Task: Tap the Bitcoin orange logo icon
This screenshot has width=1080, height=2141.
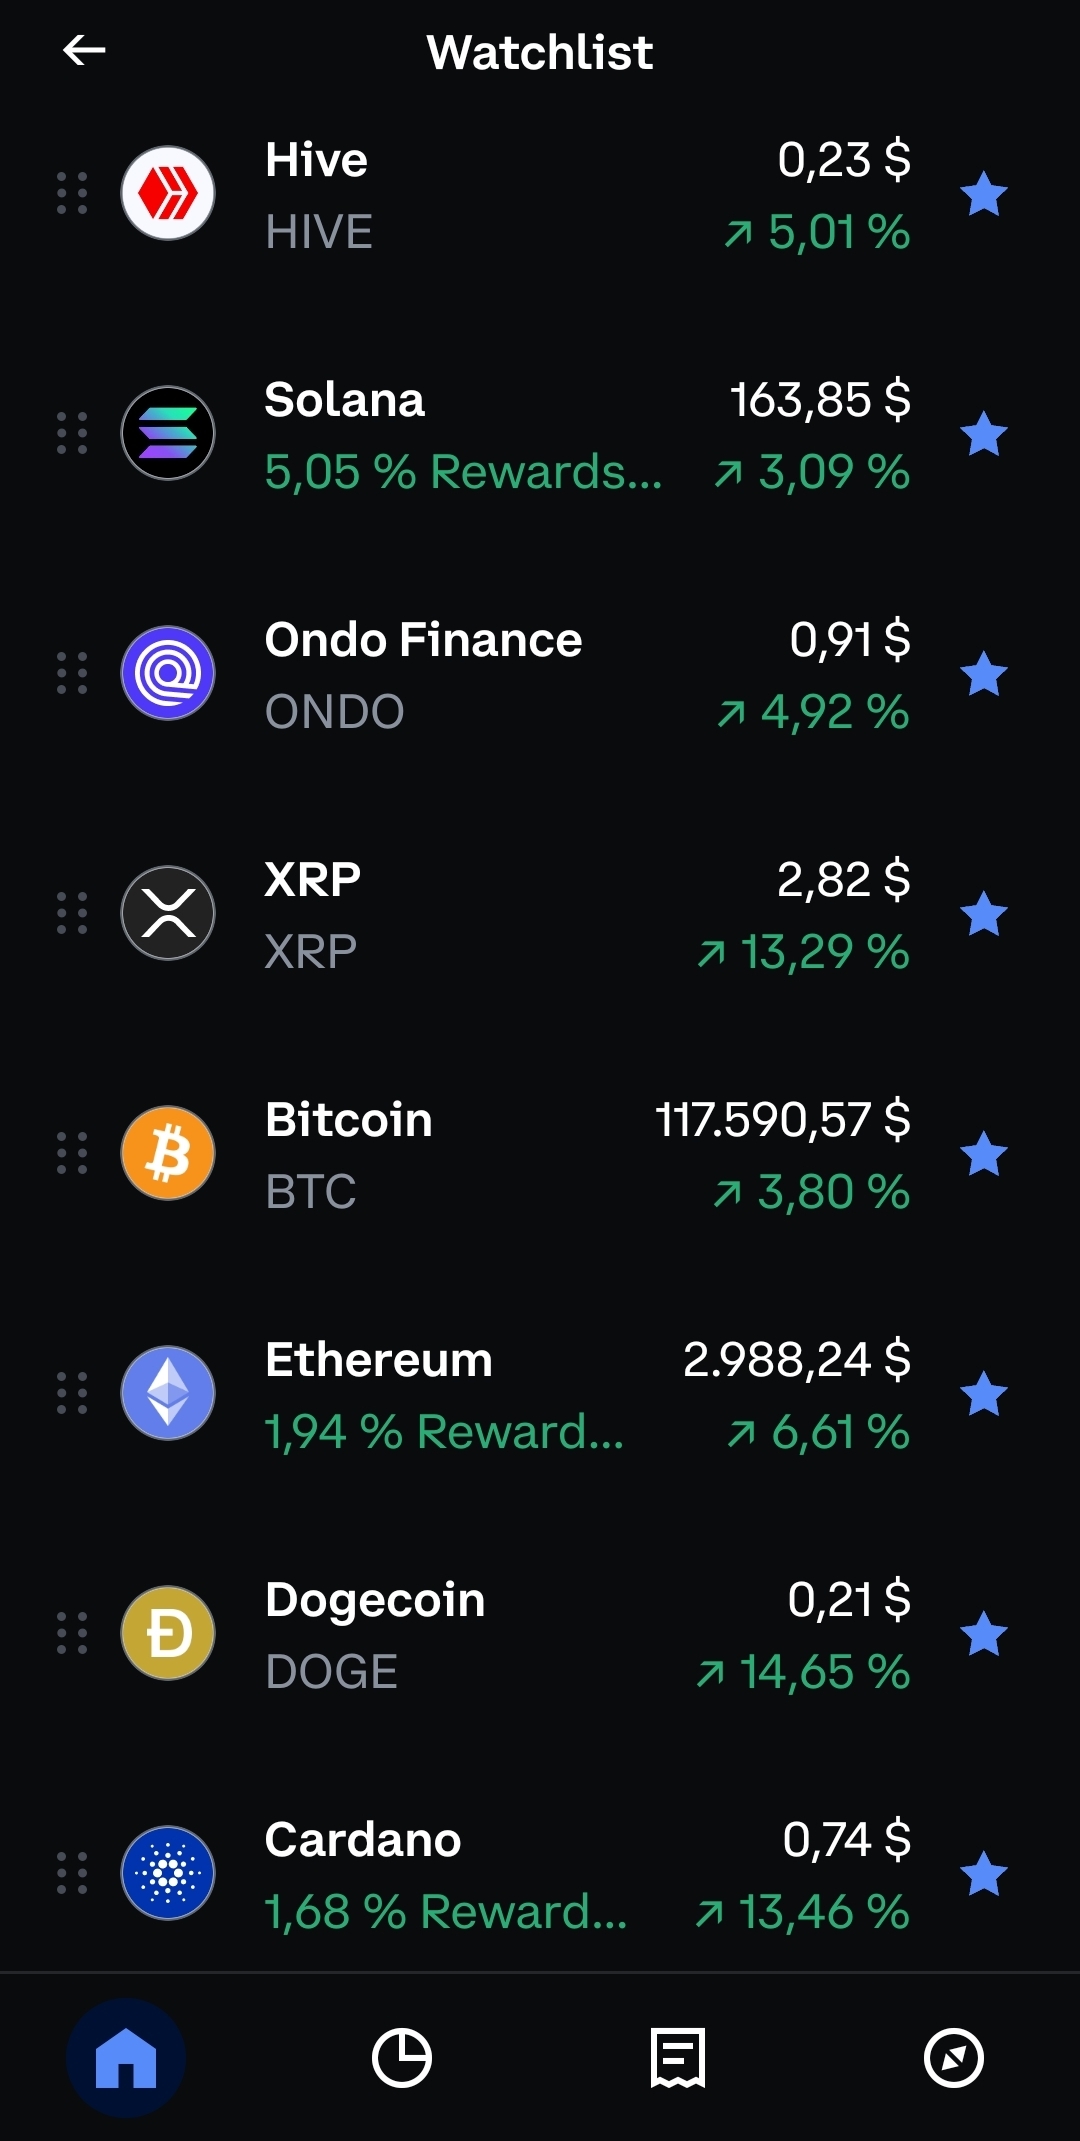Action: coord(168,1153)
